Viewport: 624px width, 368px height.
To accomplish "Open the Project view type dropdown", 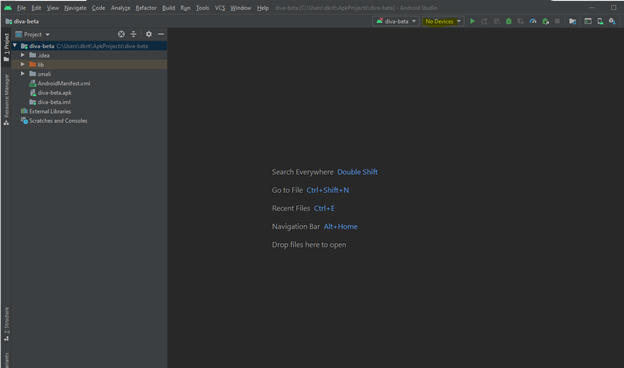I will (33, 34).
